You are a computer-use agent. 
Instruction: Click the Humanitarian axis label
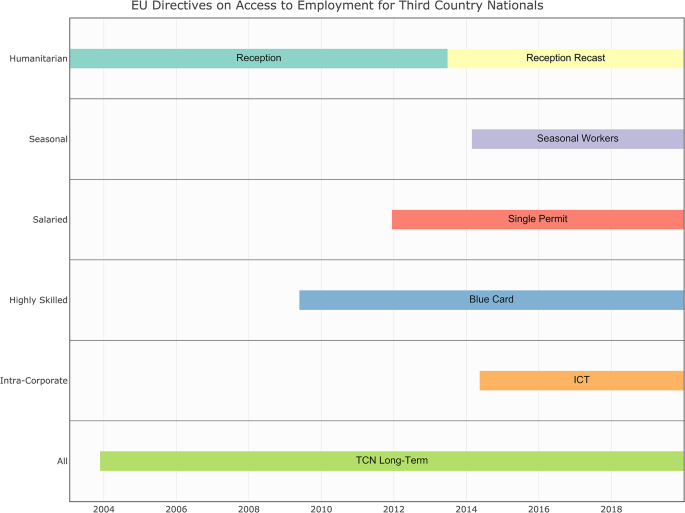coord(38,59)
